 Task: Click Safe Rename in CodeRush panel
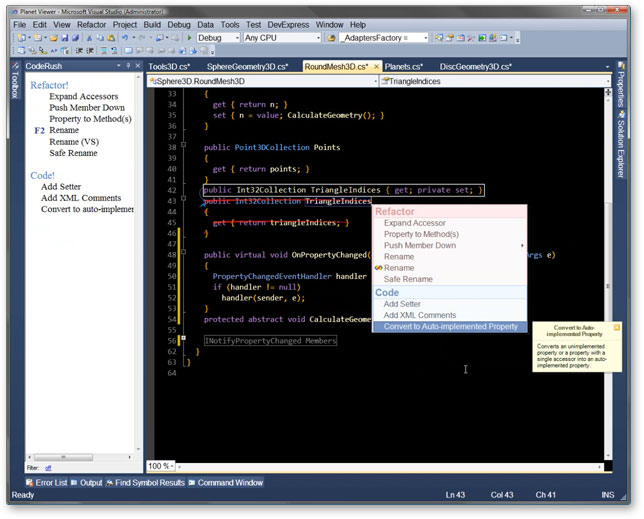coord(73,153)
